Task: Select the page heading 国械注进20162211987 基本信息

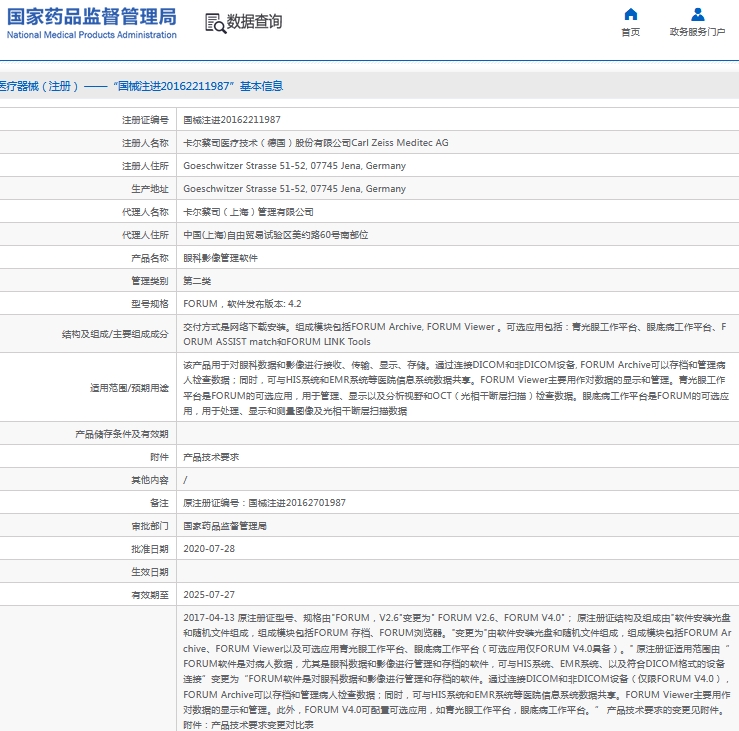Action: click(198, 86)
